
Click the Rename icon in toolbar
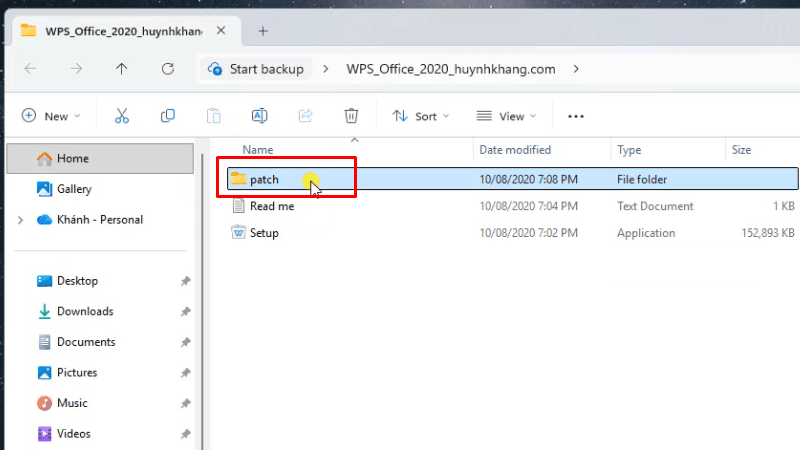(259, 116)
